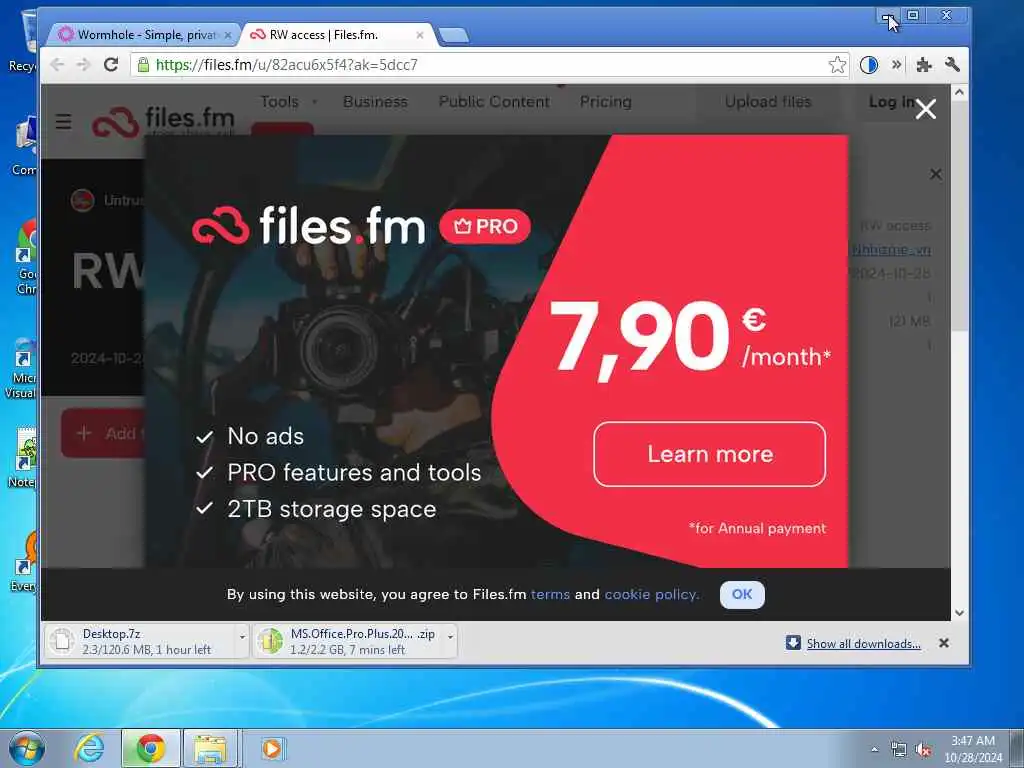This screenshot has width=1024, height=768.
Task: Close the side info panel with small X
Action: tap(936, 174)
